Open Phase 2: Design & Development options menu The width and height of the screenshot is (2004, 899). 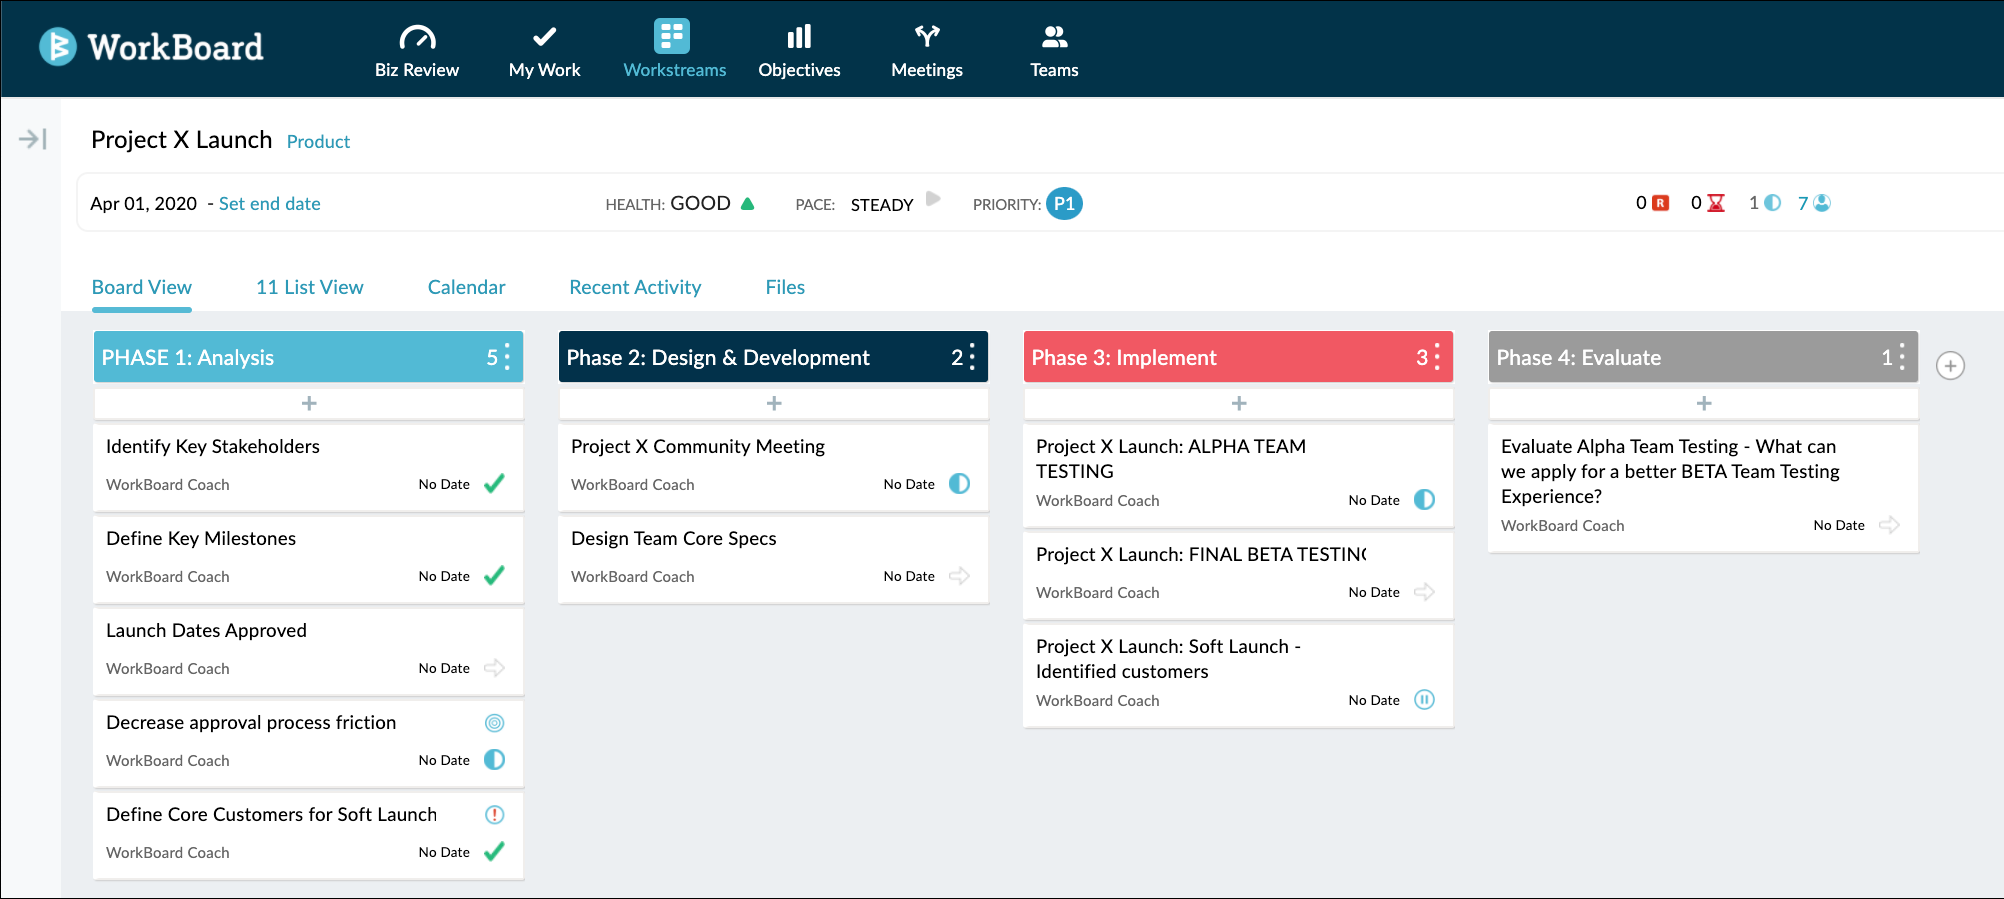[x=972, y=357]
